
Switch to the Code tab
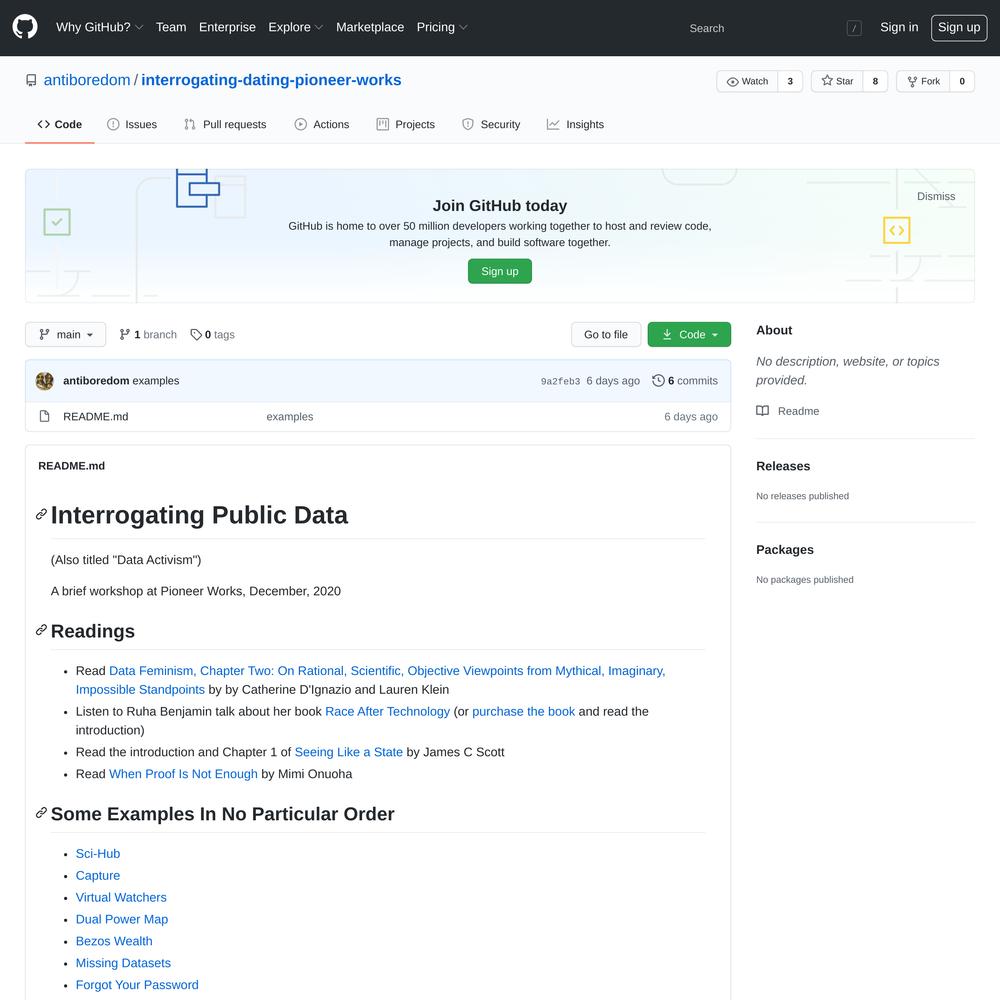pyautogui.click(x=60, y=124)
